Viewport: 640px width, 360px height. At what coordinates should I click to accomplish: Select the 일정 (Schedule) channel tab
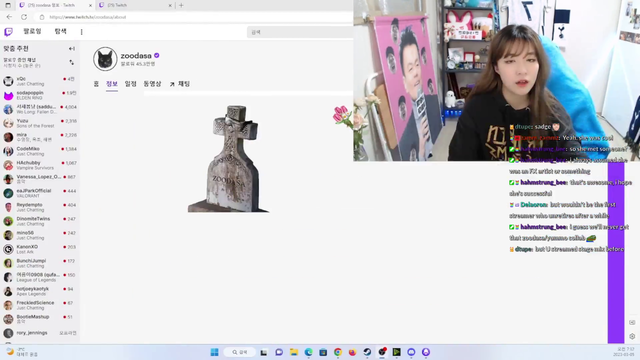[x=131, y=84]
